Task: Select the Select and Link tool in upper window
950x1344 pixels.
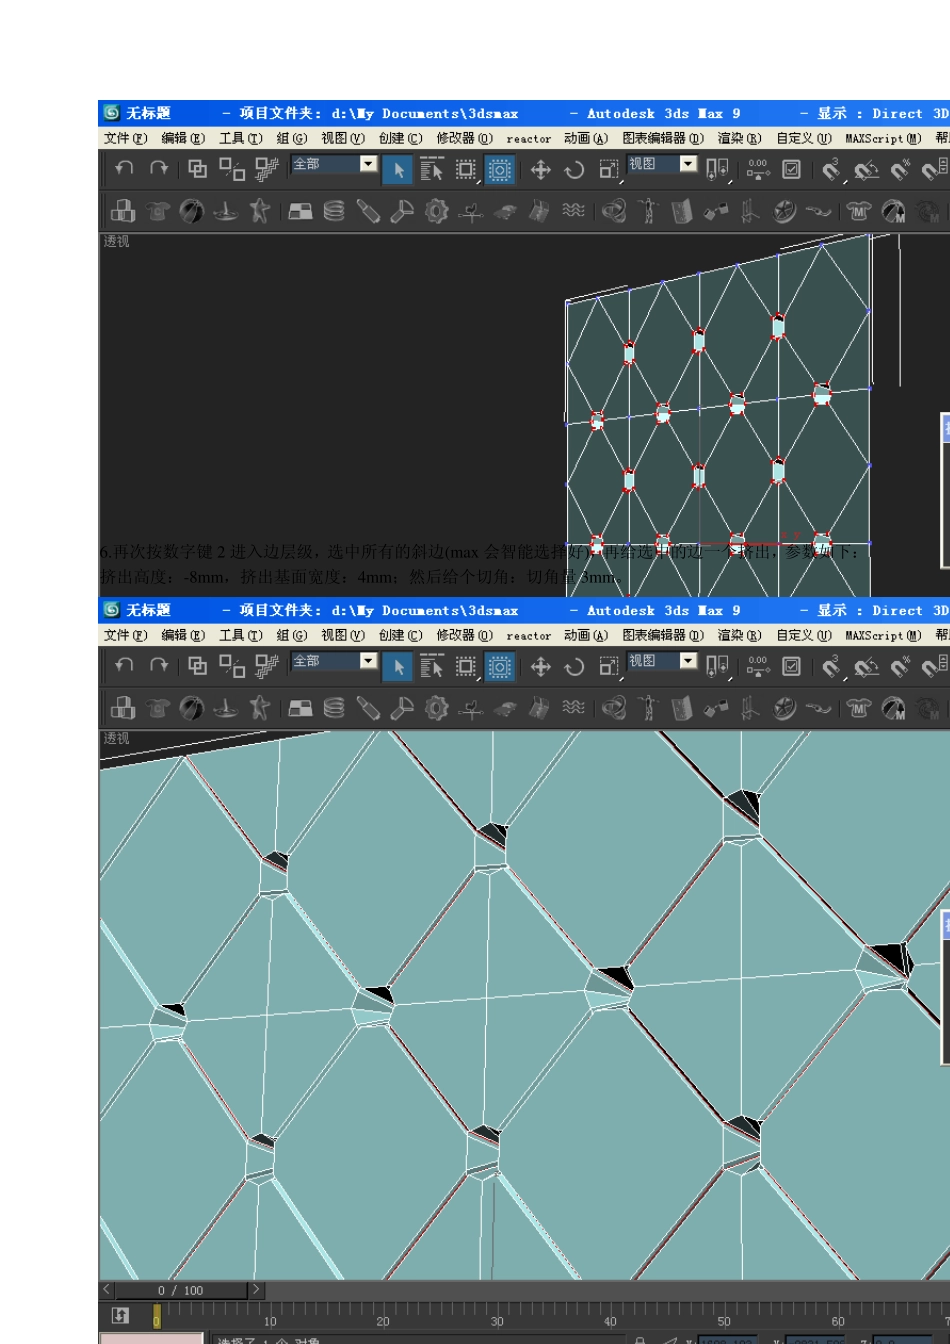Action: coord(197,169)
